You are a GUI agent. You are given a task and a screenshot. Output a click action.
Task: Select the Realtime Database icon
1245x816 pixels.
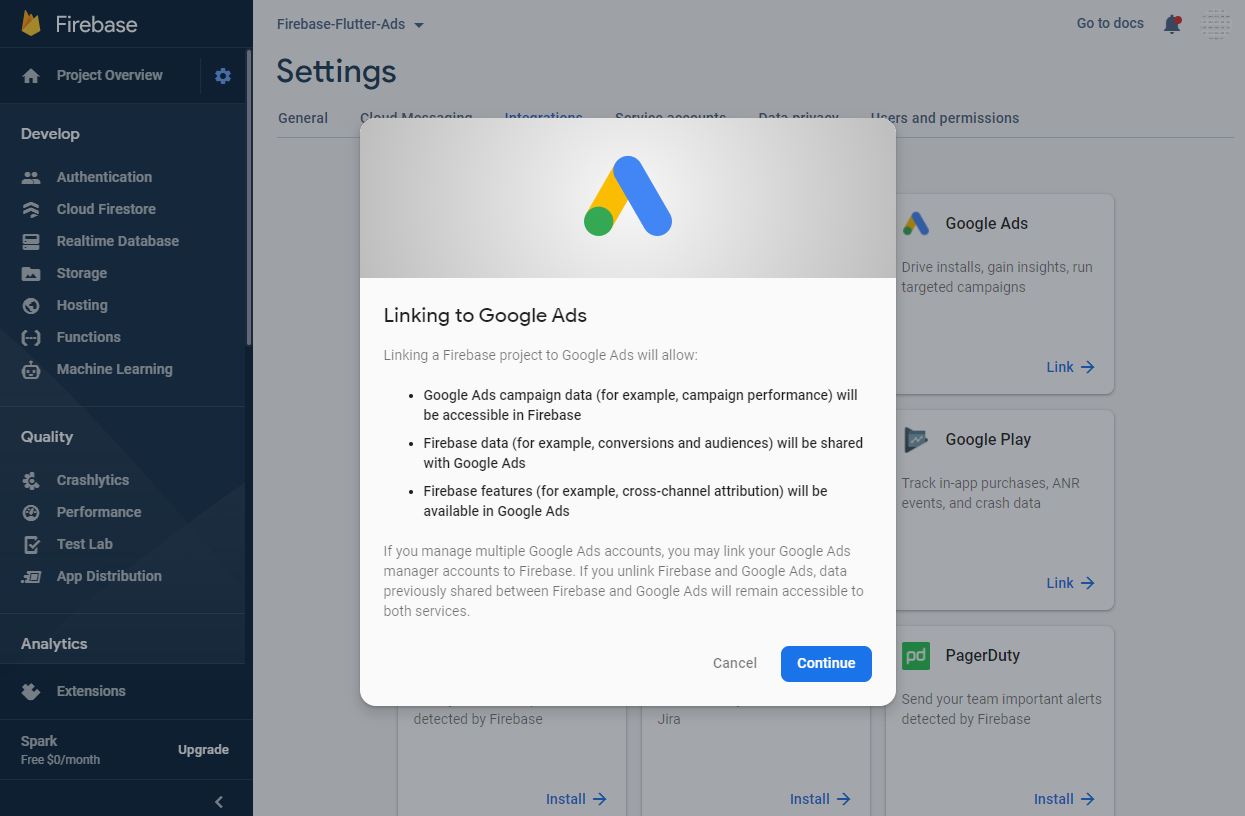31,241
